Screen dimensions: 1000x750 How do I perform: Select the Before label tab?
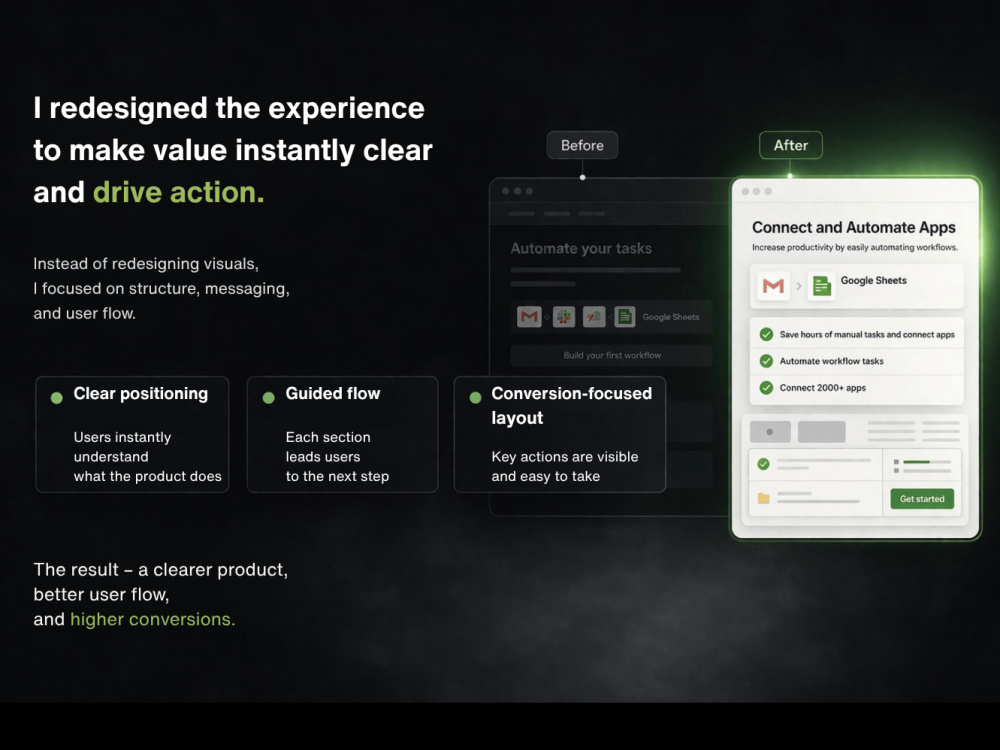click(582, 145)
